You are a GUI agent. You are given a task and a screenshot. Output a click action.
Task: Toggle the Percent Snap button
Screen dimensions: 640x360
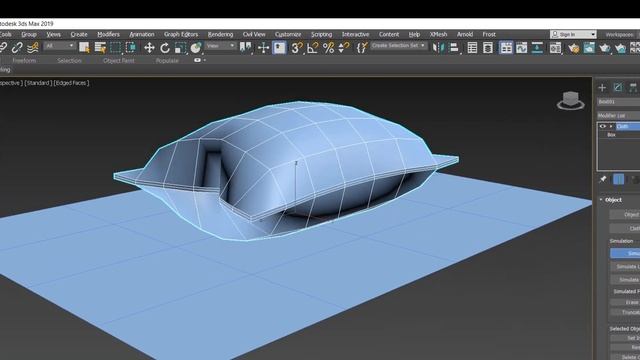328,48
